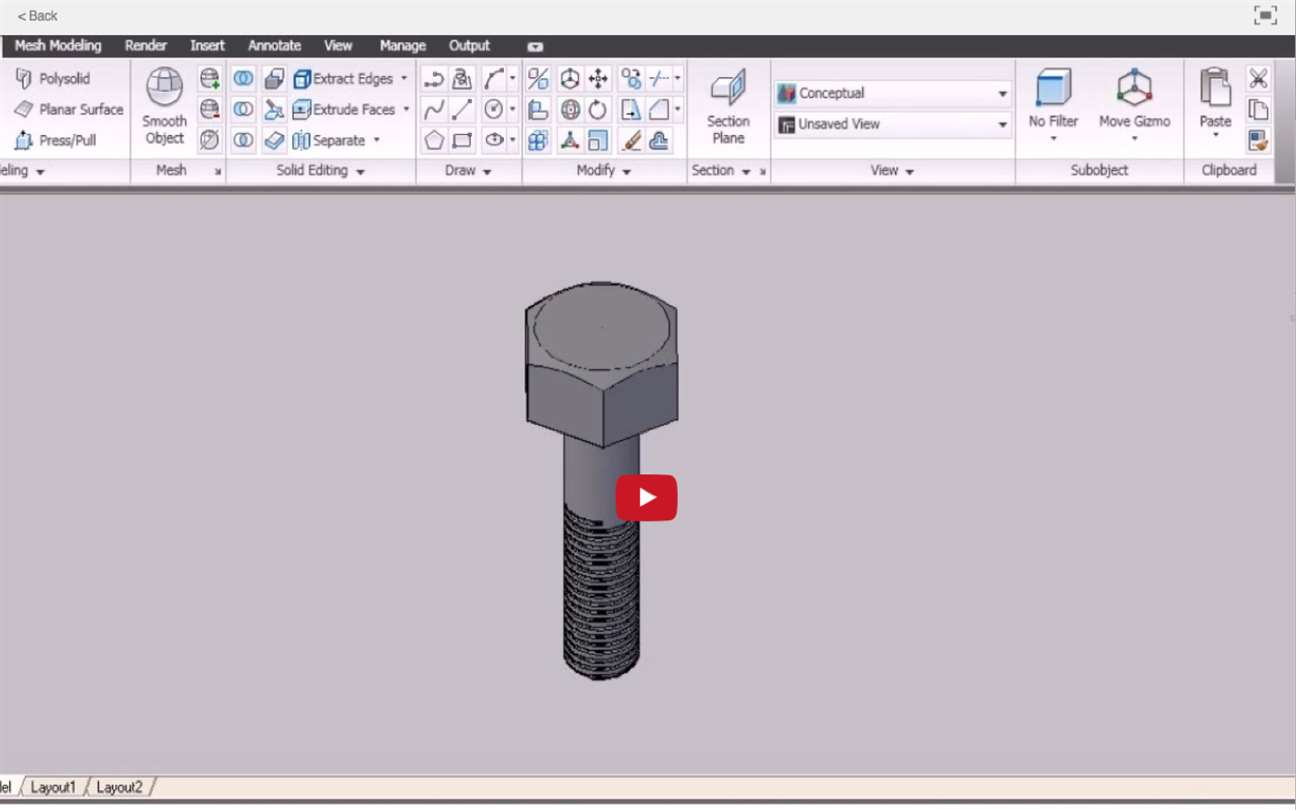Switch to the Mesh Modeling tab
1296x810 pixels.
click(x=58, y=46)
